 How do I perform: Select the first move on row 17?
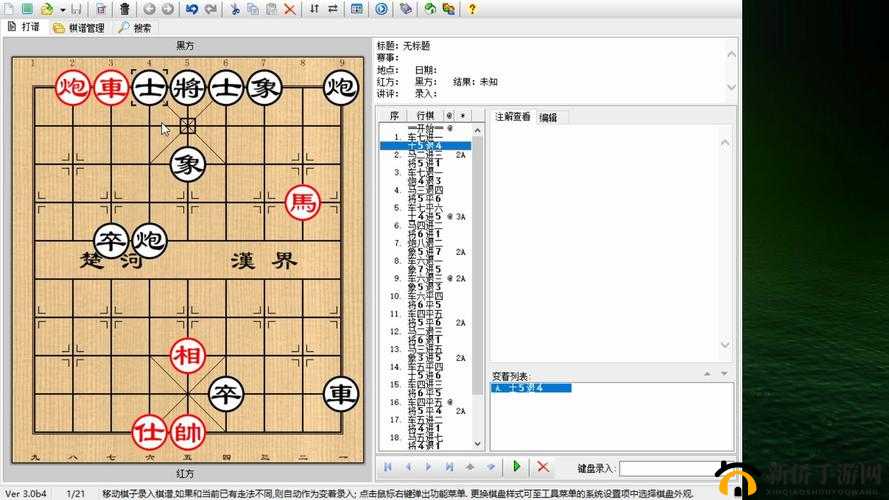tap(425, 420)
